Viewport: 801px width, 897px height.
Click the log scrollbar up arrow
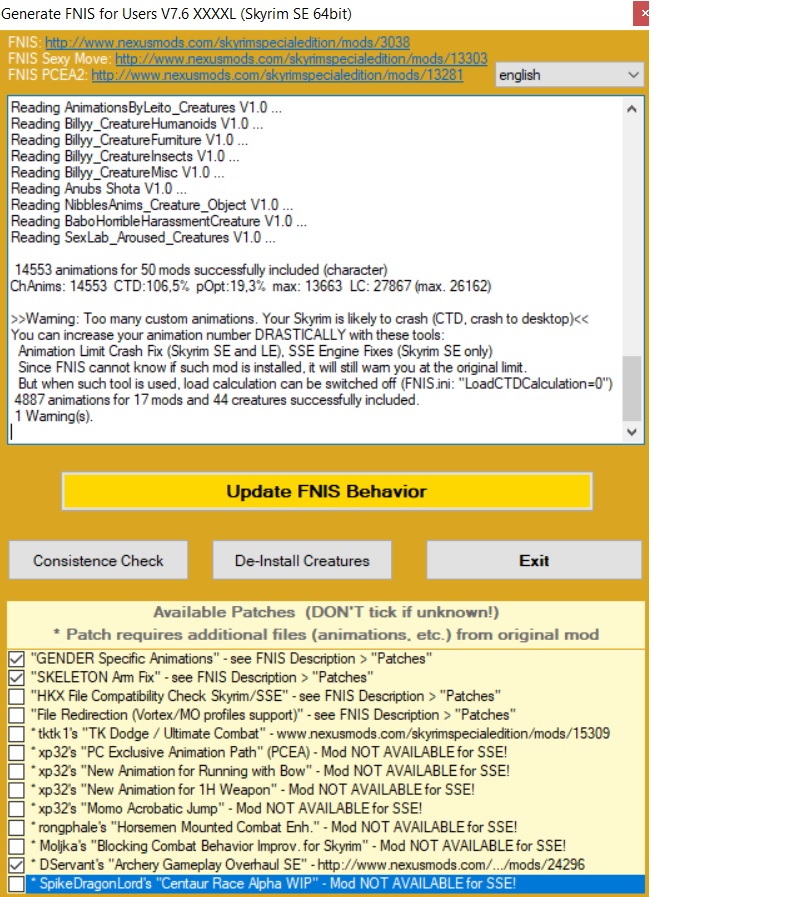[631, 110]
